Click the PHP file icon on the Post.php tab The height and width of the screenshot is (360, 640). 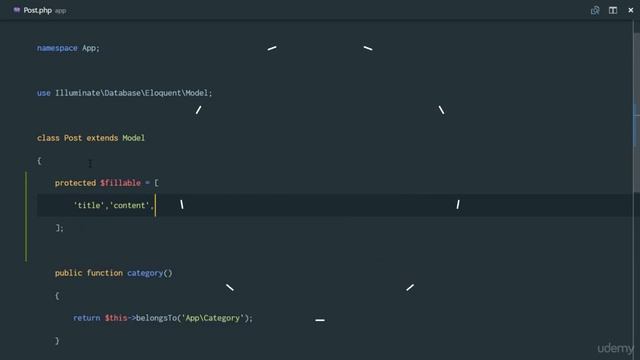click(x=17, y=10)
